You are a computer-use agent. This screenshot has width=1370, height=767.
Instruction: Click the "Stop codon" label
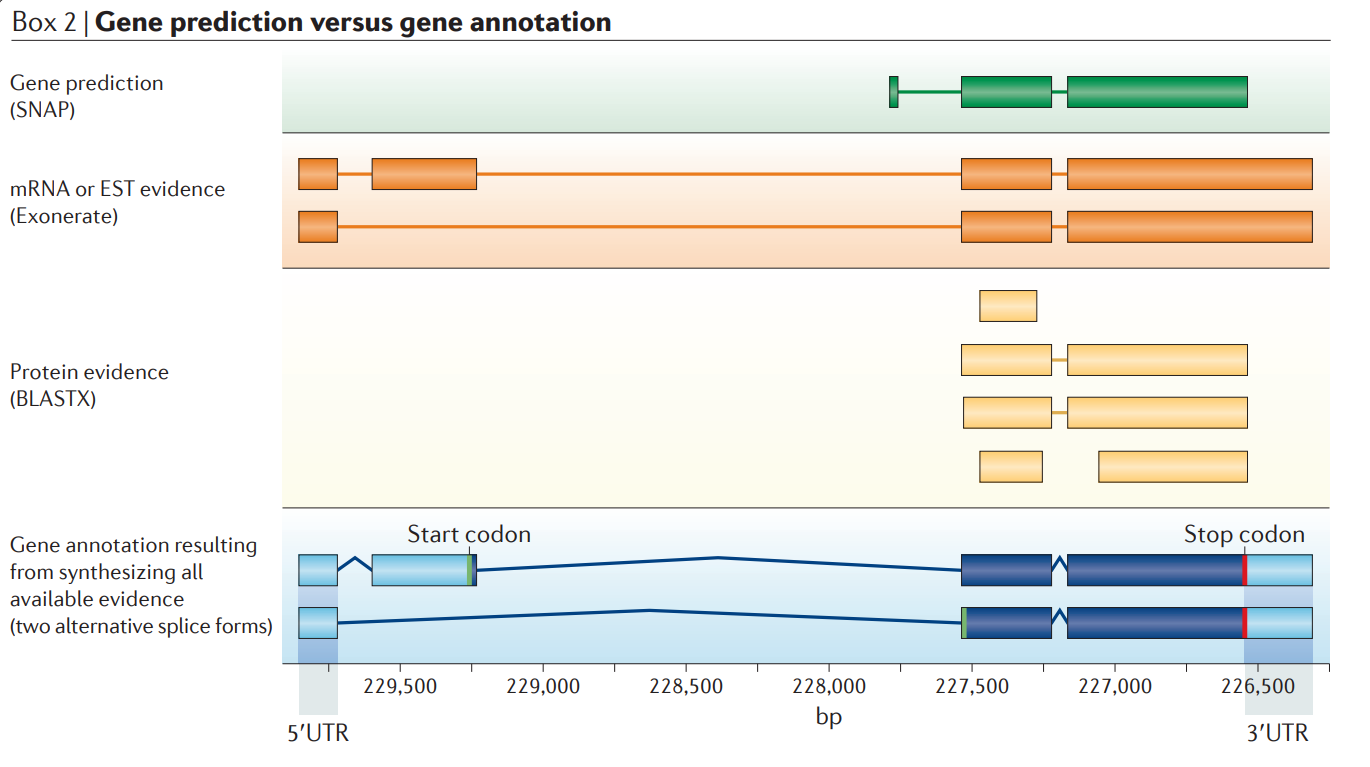[1244, 534]
